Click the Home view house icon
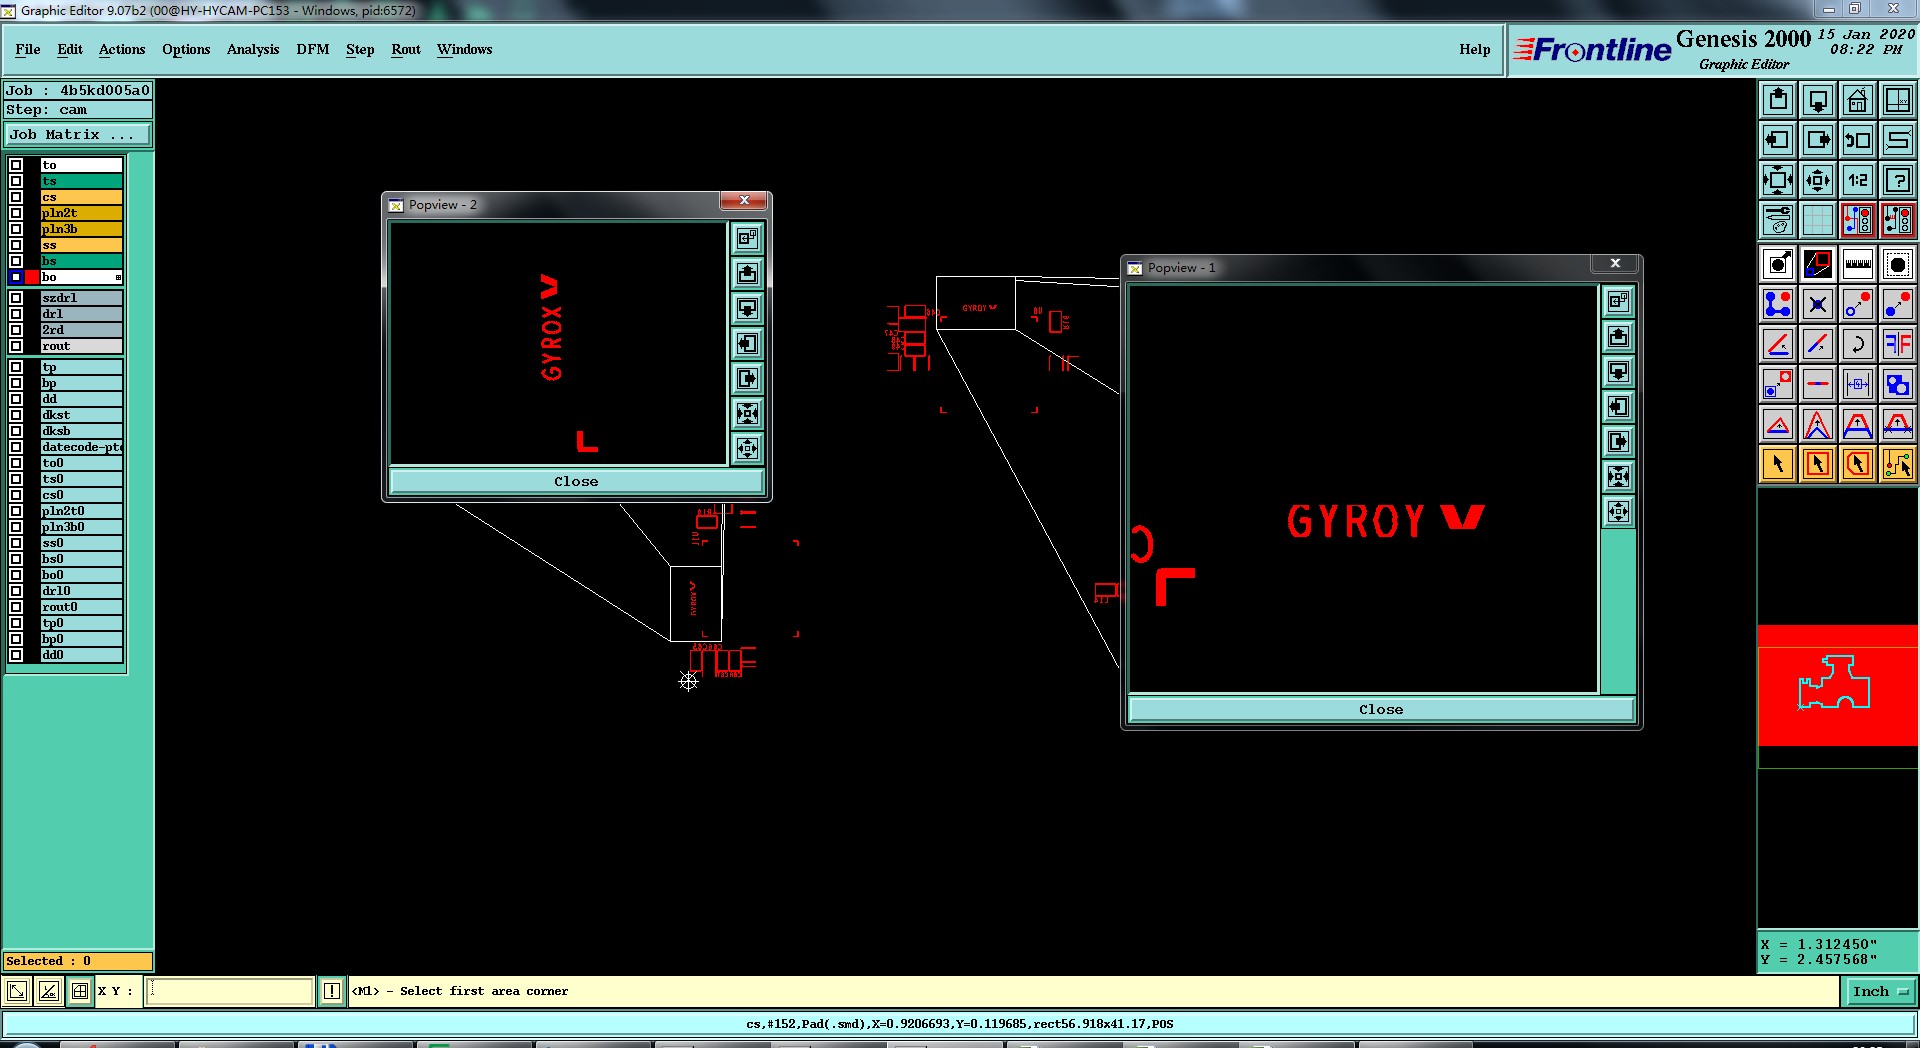Viewport: 1920px width, 1048px height. point(1858,100)
